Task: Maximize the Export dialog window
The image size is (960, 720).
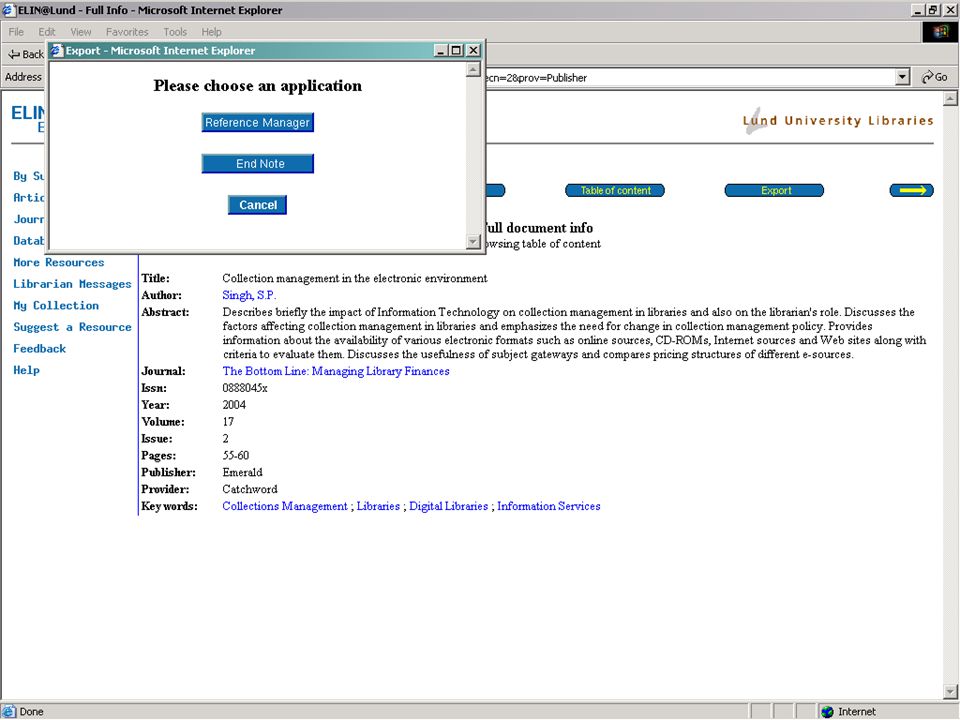Action: point(456,50)
